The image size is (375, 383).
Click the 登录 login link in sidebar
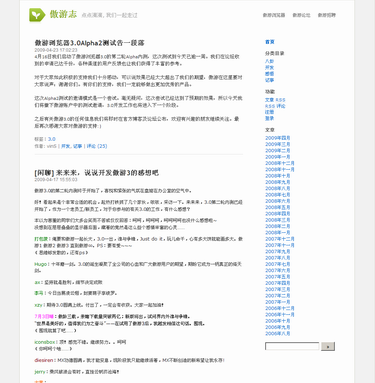(269, 118)
